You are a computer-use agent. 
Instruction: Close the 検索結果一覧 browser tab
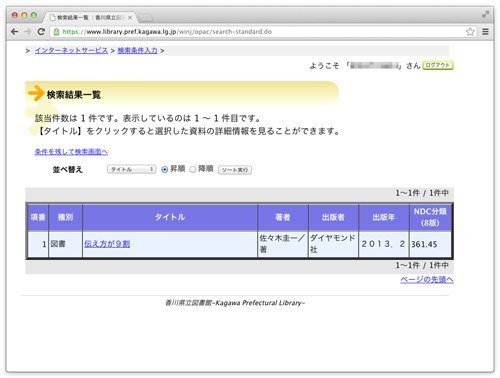tap(130, 17)
